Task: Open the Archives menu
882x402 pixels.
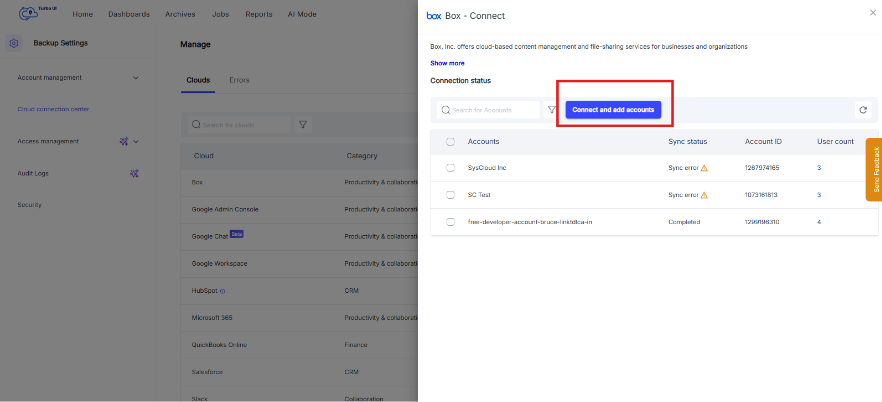Action: click(x=180, y=15)
